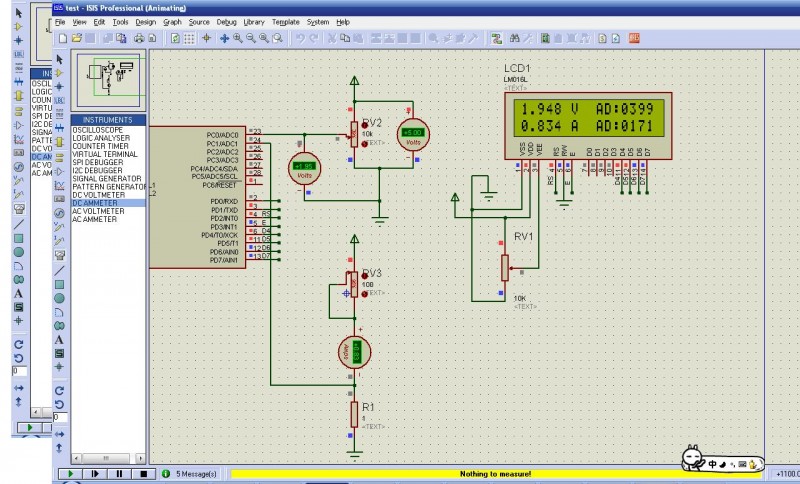Start simulation with the Play button

click(70, 474)
